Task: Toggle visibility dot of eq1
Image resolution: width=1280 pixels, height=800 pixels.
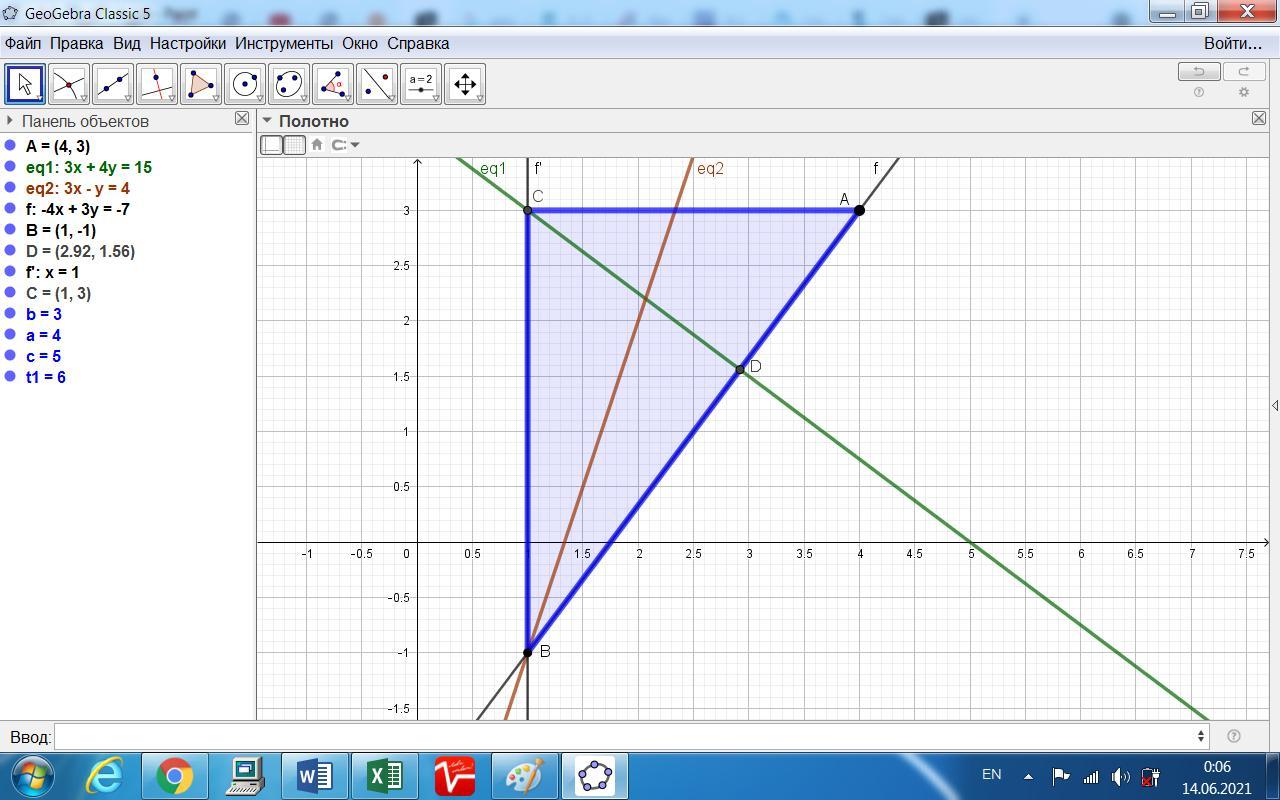Action: click(11, 167)
